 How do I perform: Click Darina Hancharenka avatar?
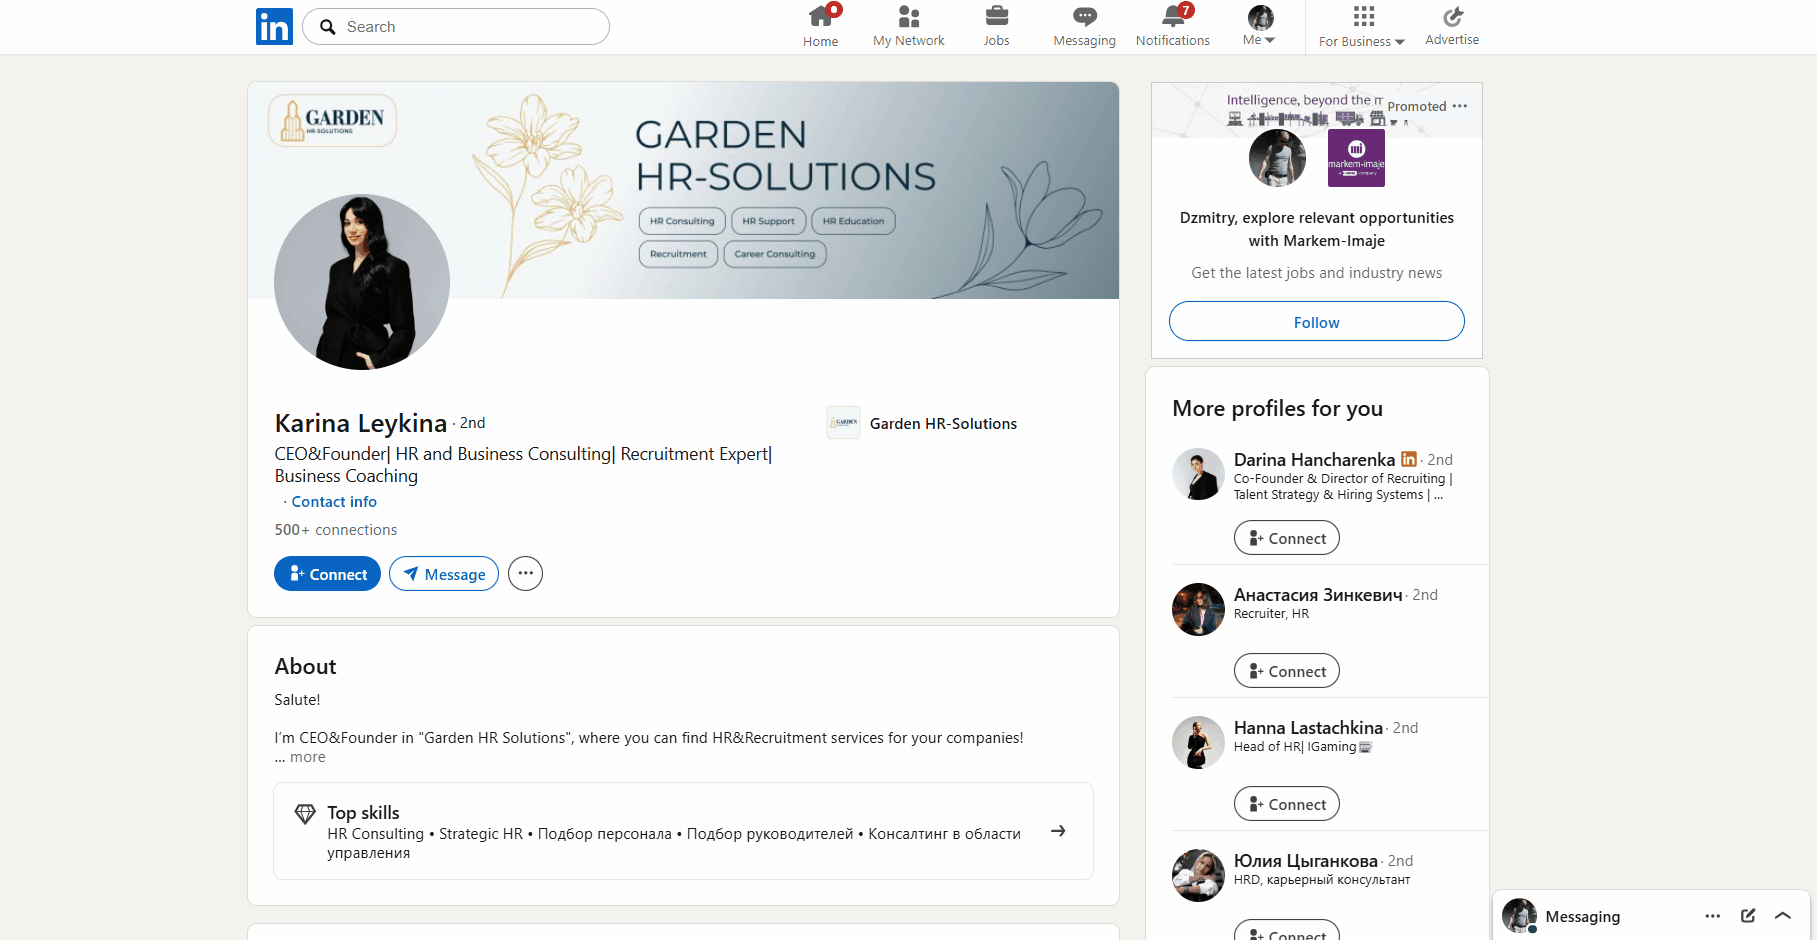[x=1198, y=474]
